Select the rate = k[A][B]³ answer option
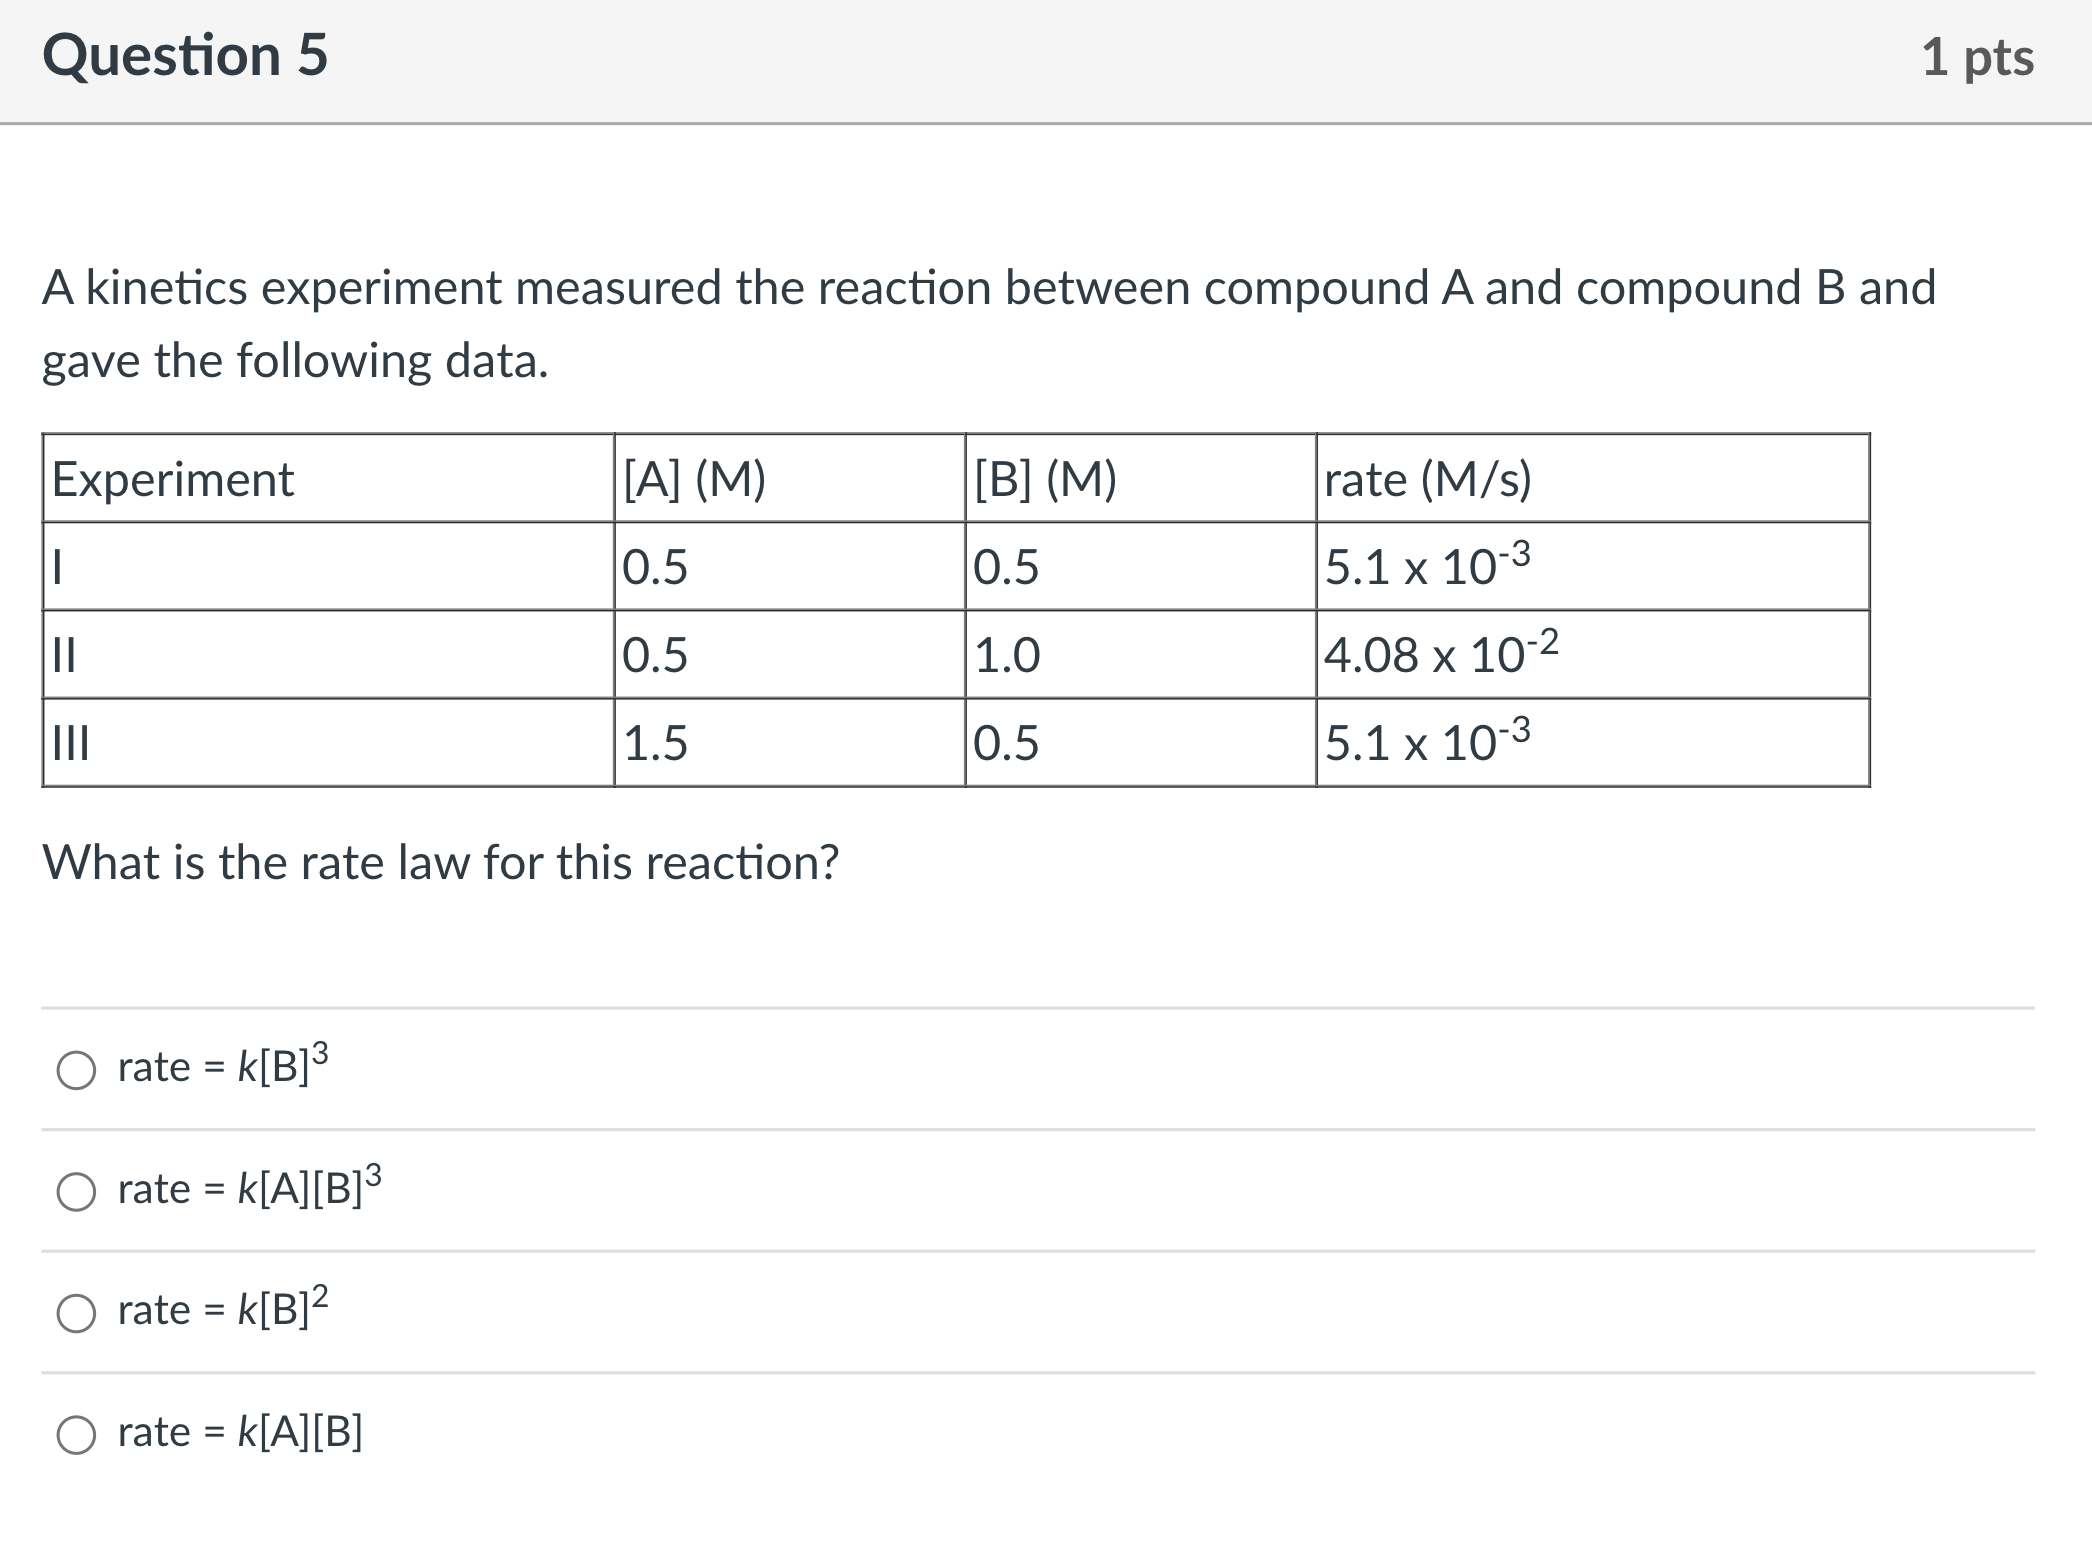2092x1548 pixels. [x=76, y=1188]
